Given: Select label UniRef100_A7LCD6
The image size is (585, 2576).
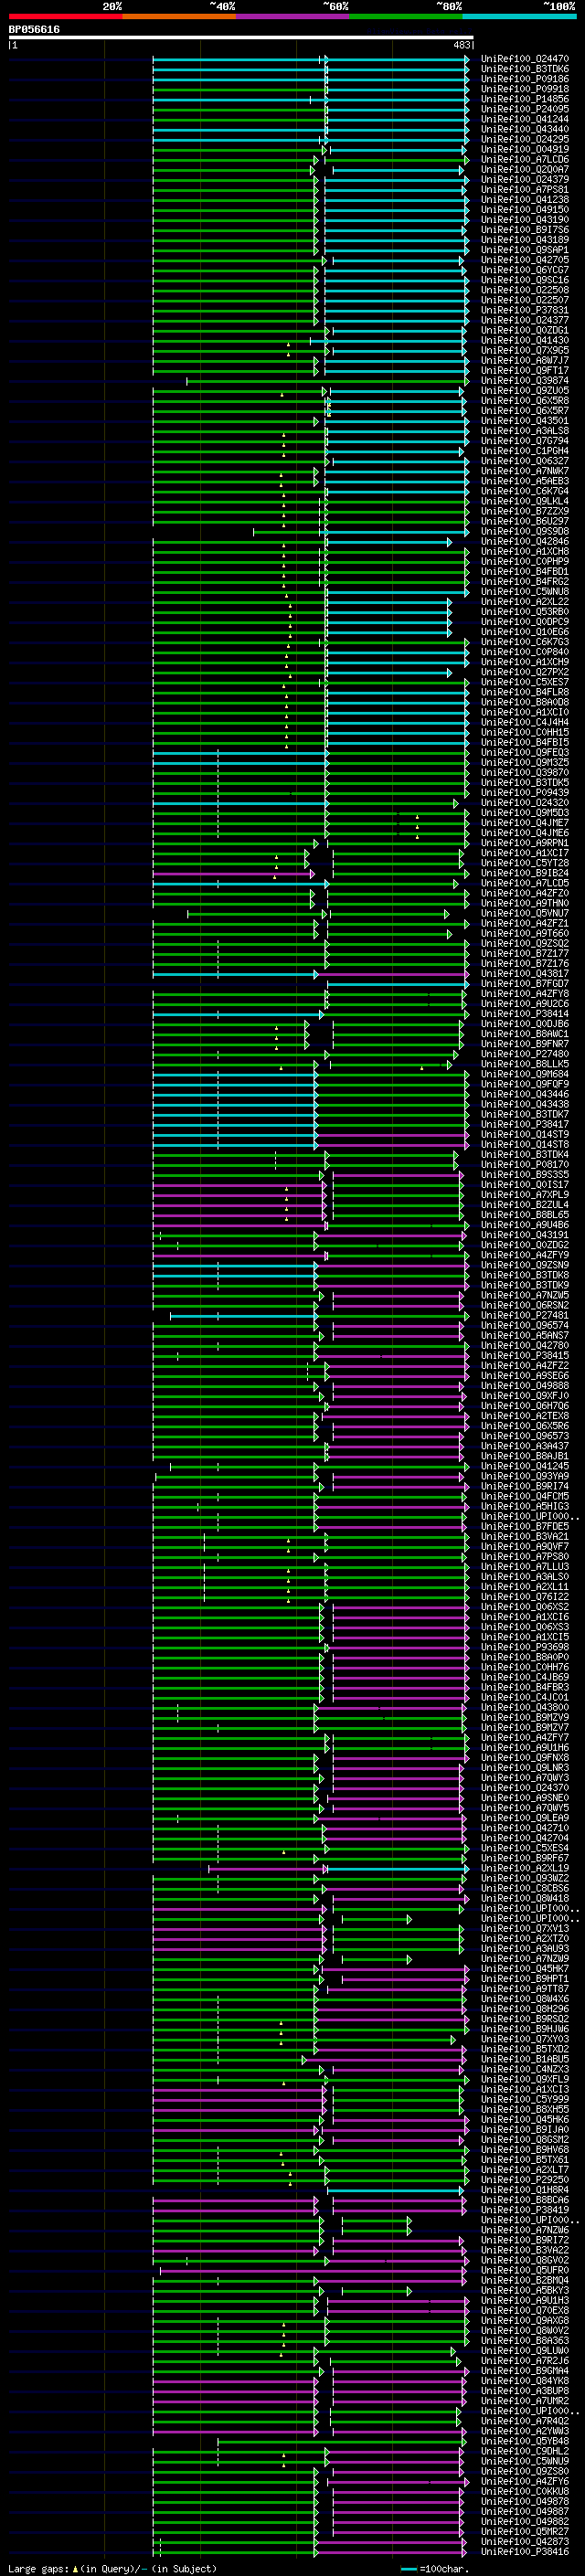Looking at the screenshot, I should [525, 159].
